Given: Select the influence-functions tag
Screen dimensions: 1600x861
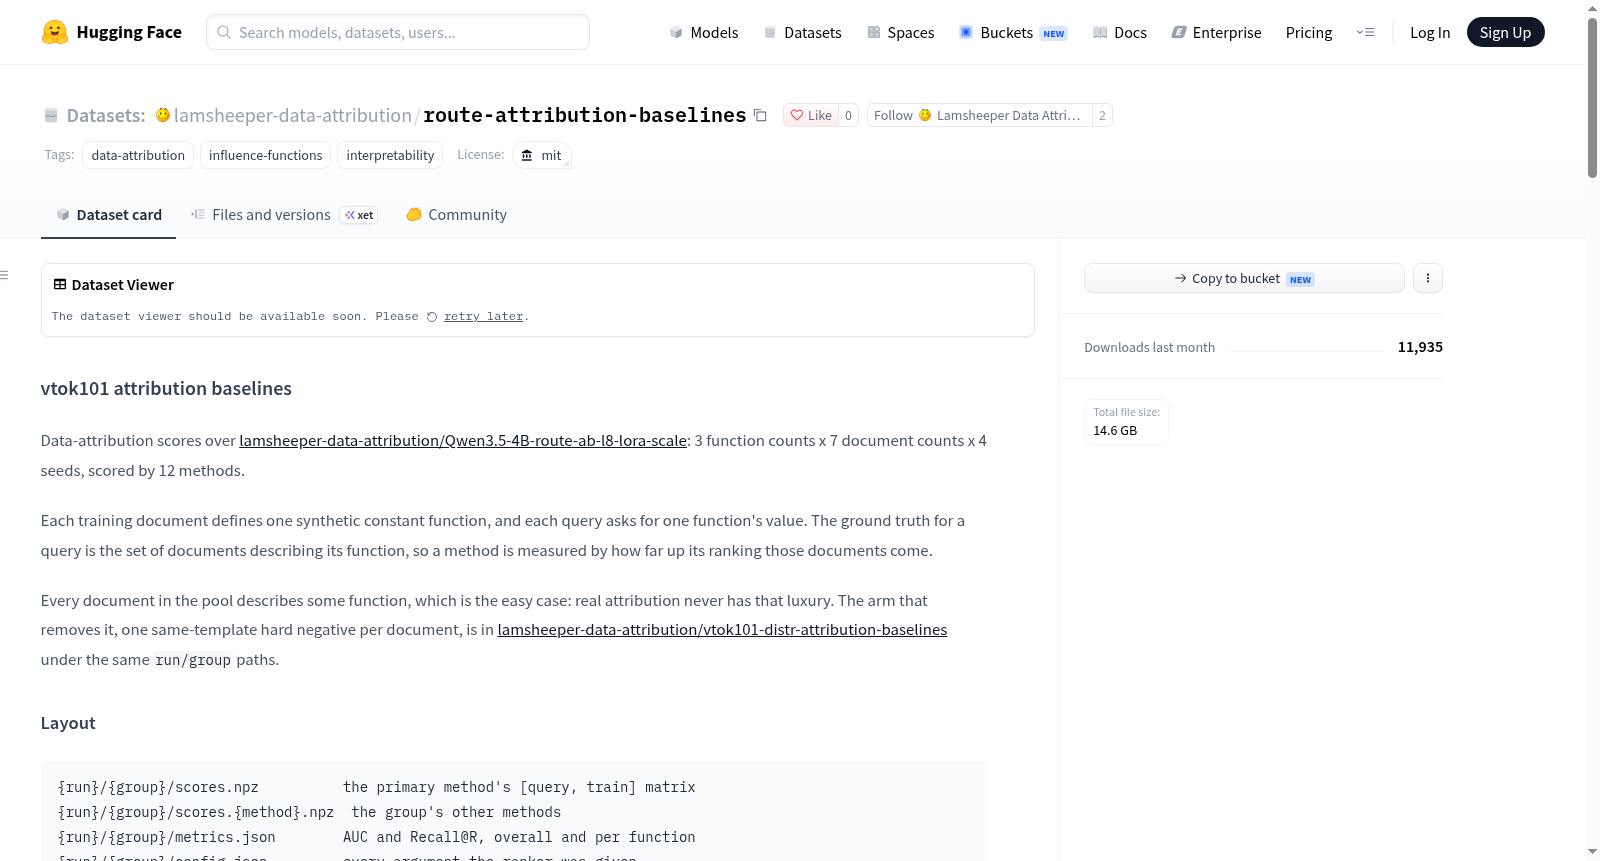Looking at the screenshot, I should pyautogui.click(x=265, y=155).
